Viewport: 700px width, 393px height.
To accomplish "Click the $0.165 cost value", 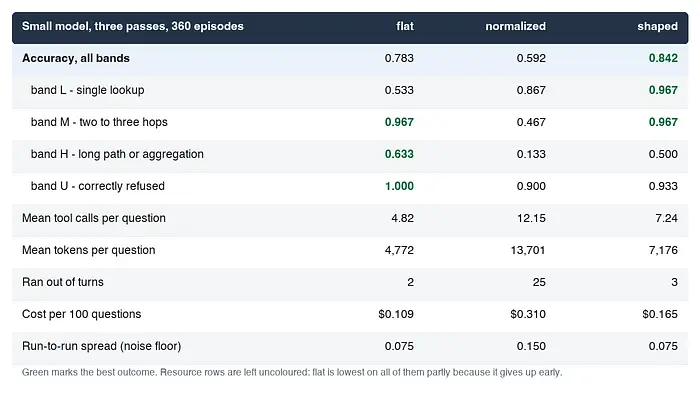I will [x=660, y=314].
